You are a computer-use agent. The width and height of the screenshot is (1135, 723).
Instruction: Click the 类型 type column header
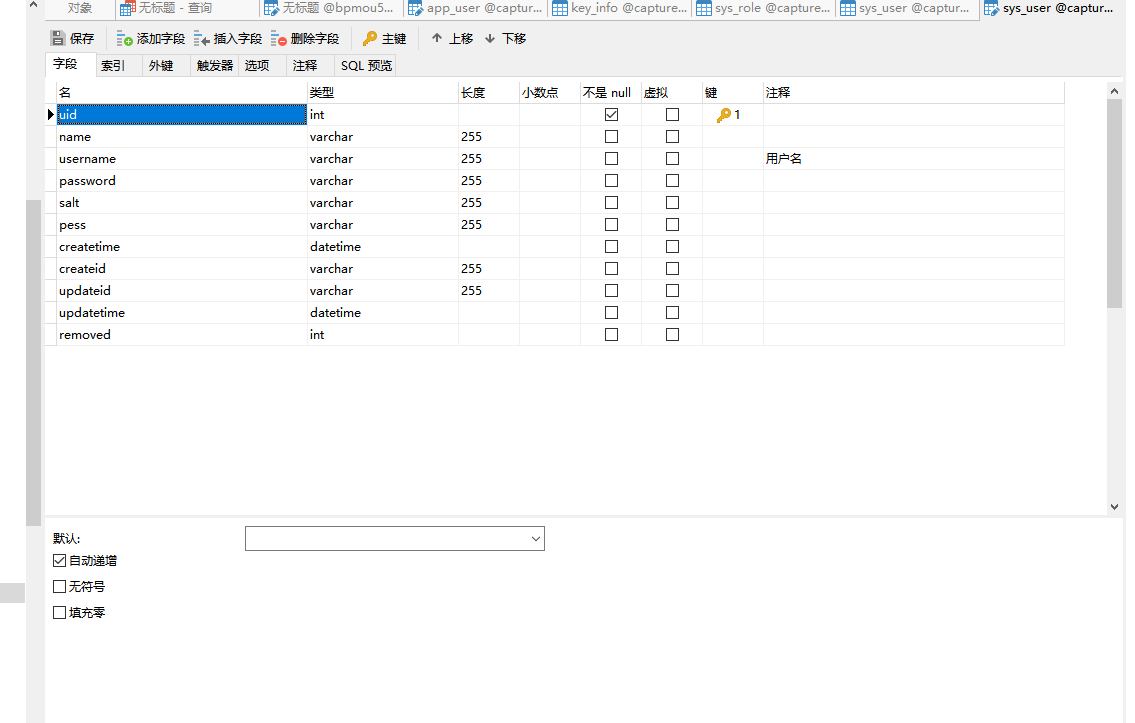point(383,93)
